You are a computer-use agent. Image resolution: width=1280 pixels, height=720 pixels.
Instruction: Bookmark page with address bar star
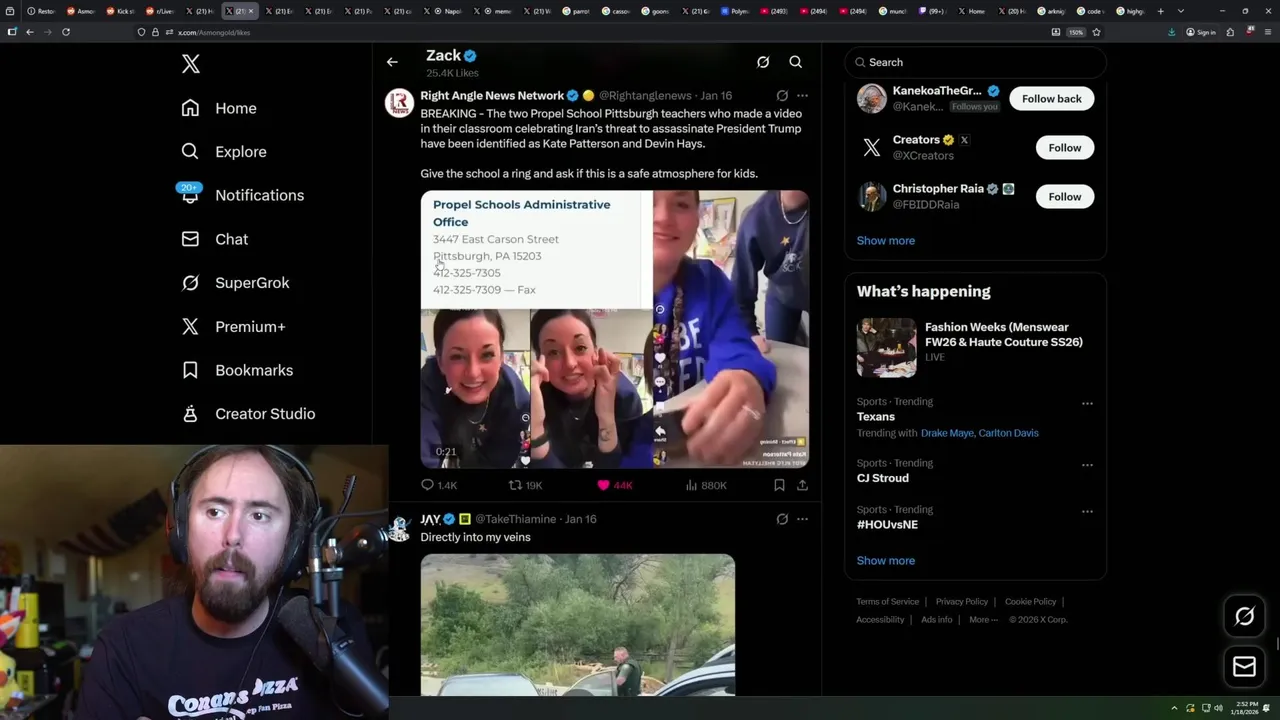coord(1096,32)
